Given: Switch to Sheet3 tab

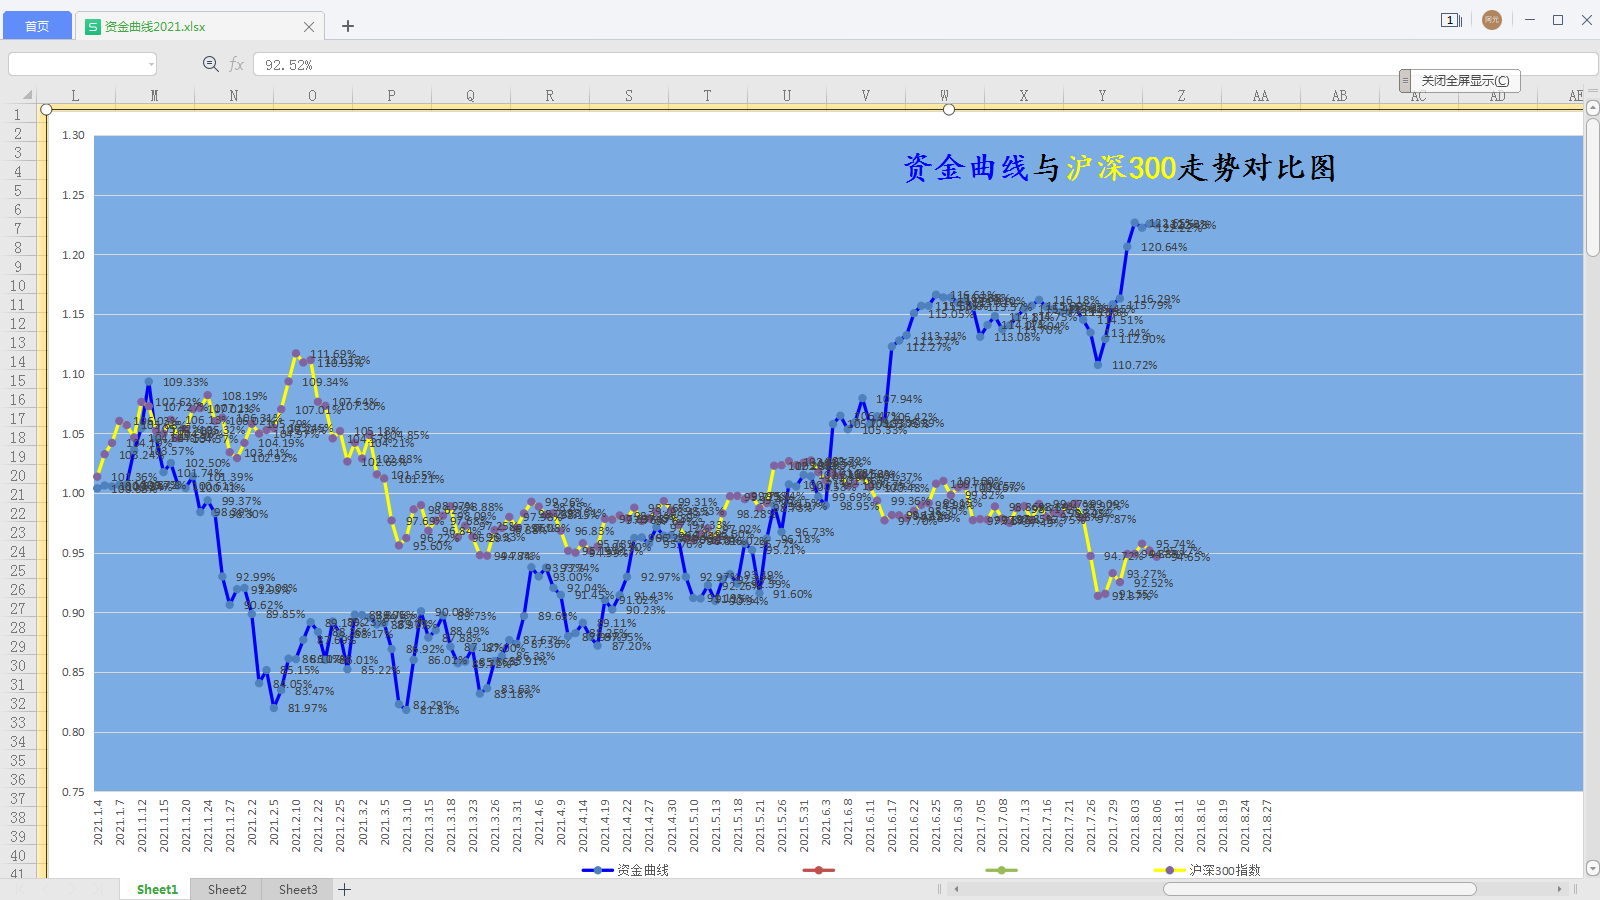Looking at the screenshot, I should coord(298,889).
